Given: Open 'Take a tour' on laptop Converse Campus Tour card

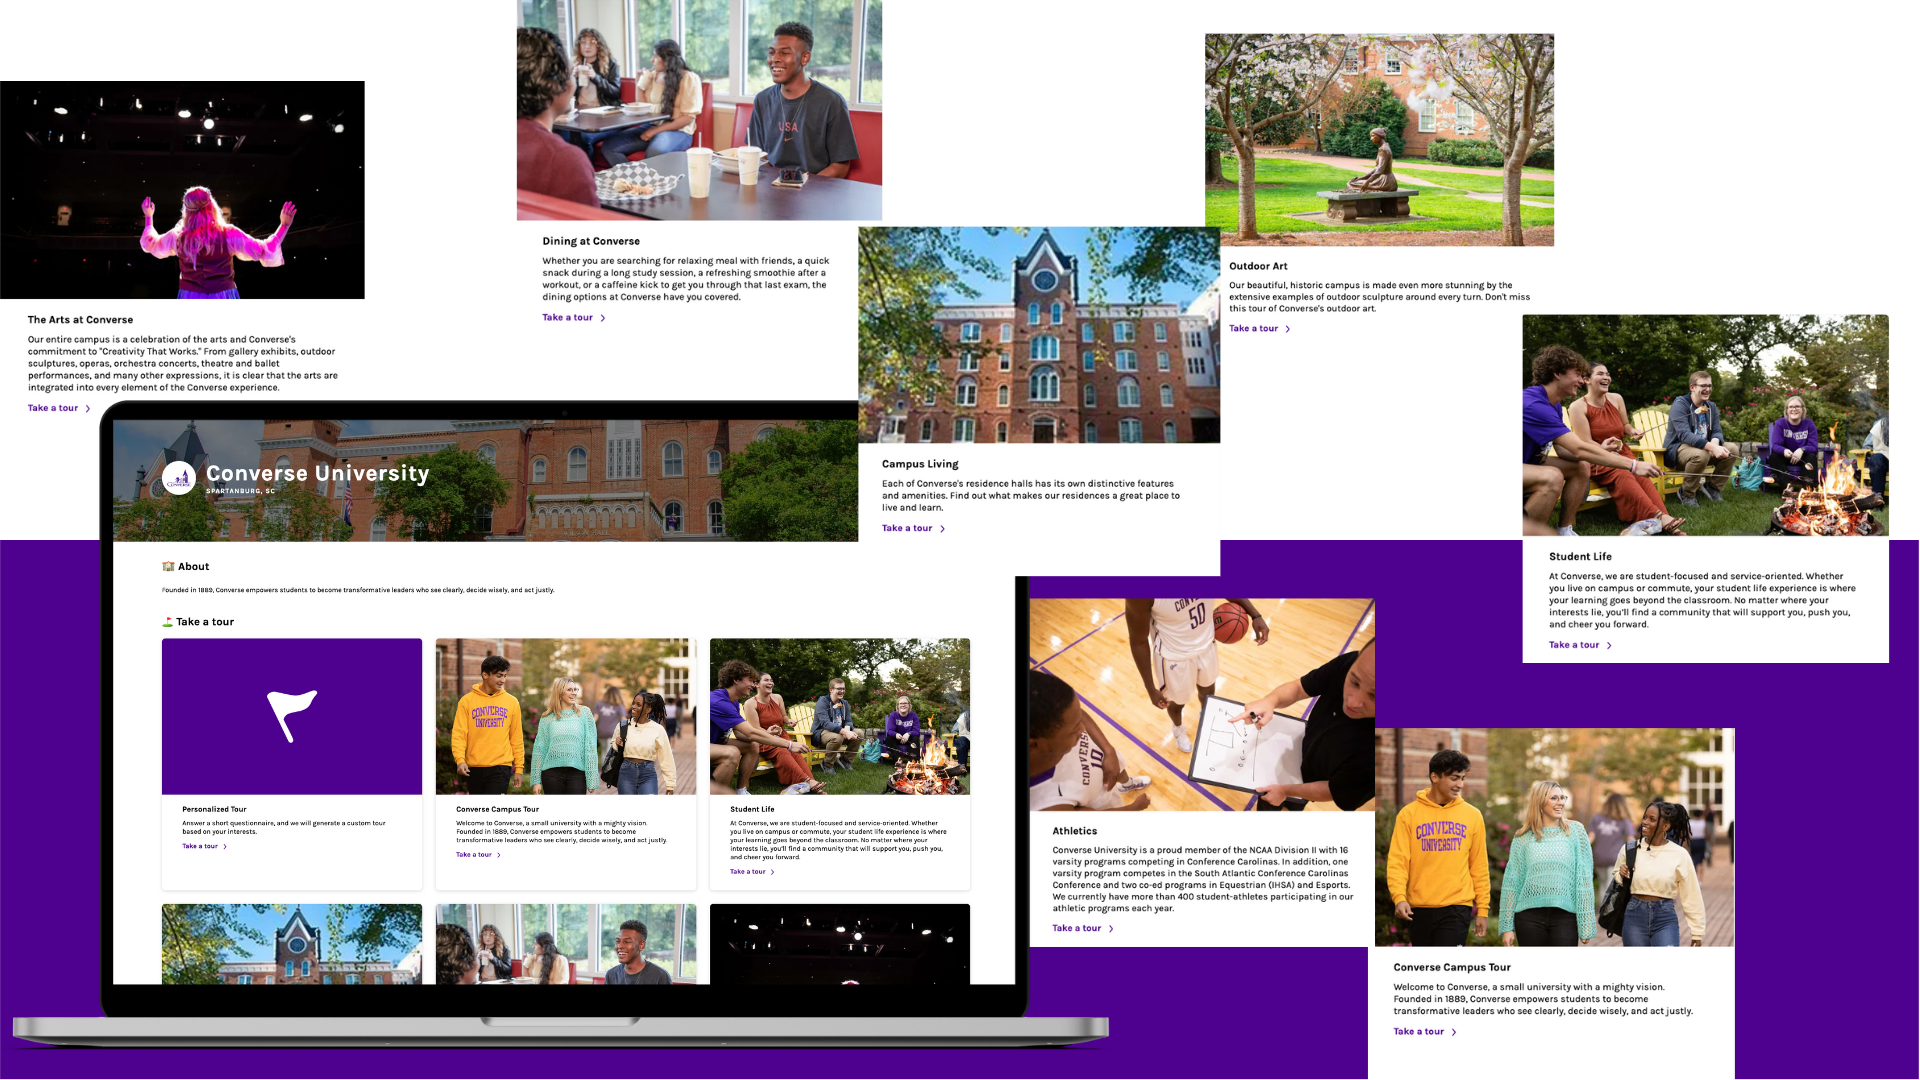Looking at the screenshot, I should 474,855.
